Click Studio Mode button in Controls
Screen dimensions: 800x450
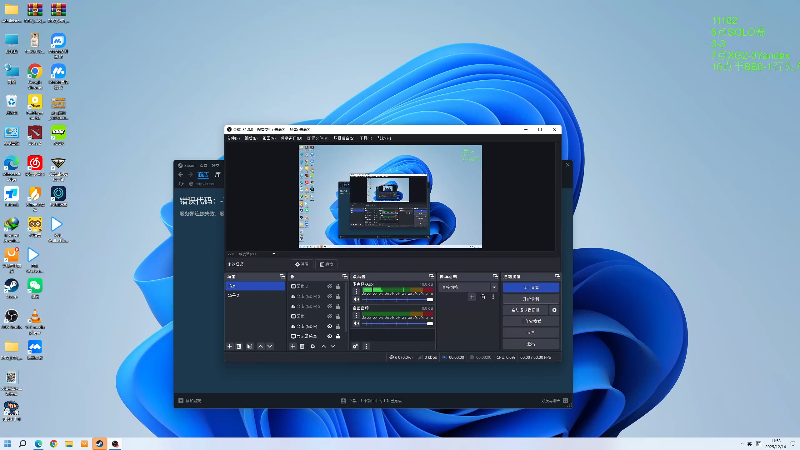coord(531,321)
